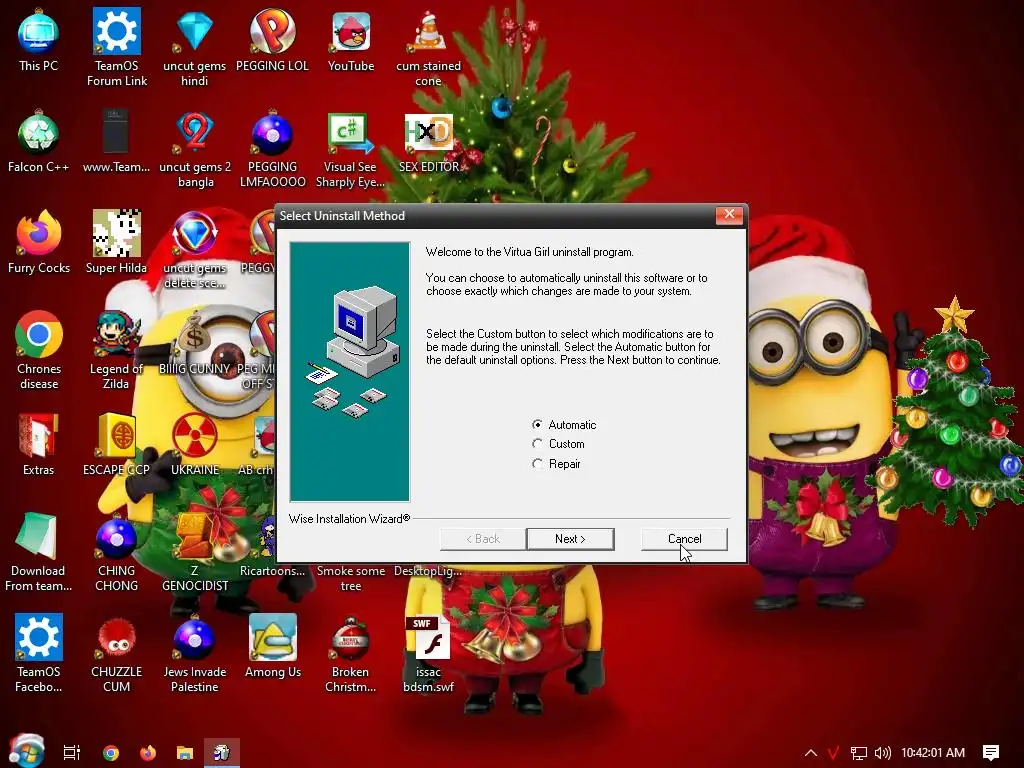Open the This PC desktop icon
Viewport: 1024px width, 768px height.
coord(39,40)
